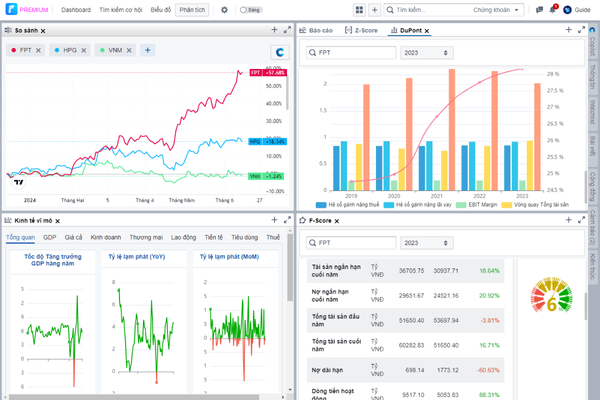Image resolution: width=600 pixels, height=400 pixels.
Task: Remove FPT from comparison
Action: pyautogui.click(x=38, y=50)
